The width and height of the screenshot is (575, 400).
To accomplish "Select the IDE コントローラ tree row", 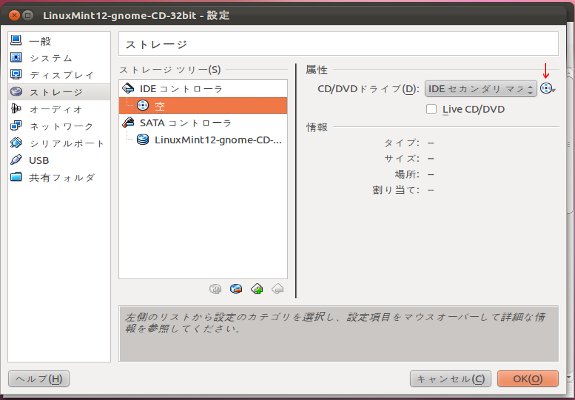I will click(203, 88).
